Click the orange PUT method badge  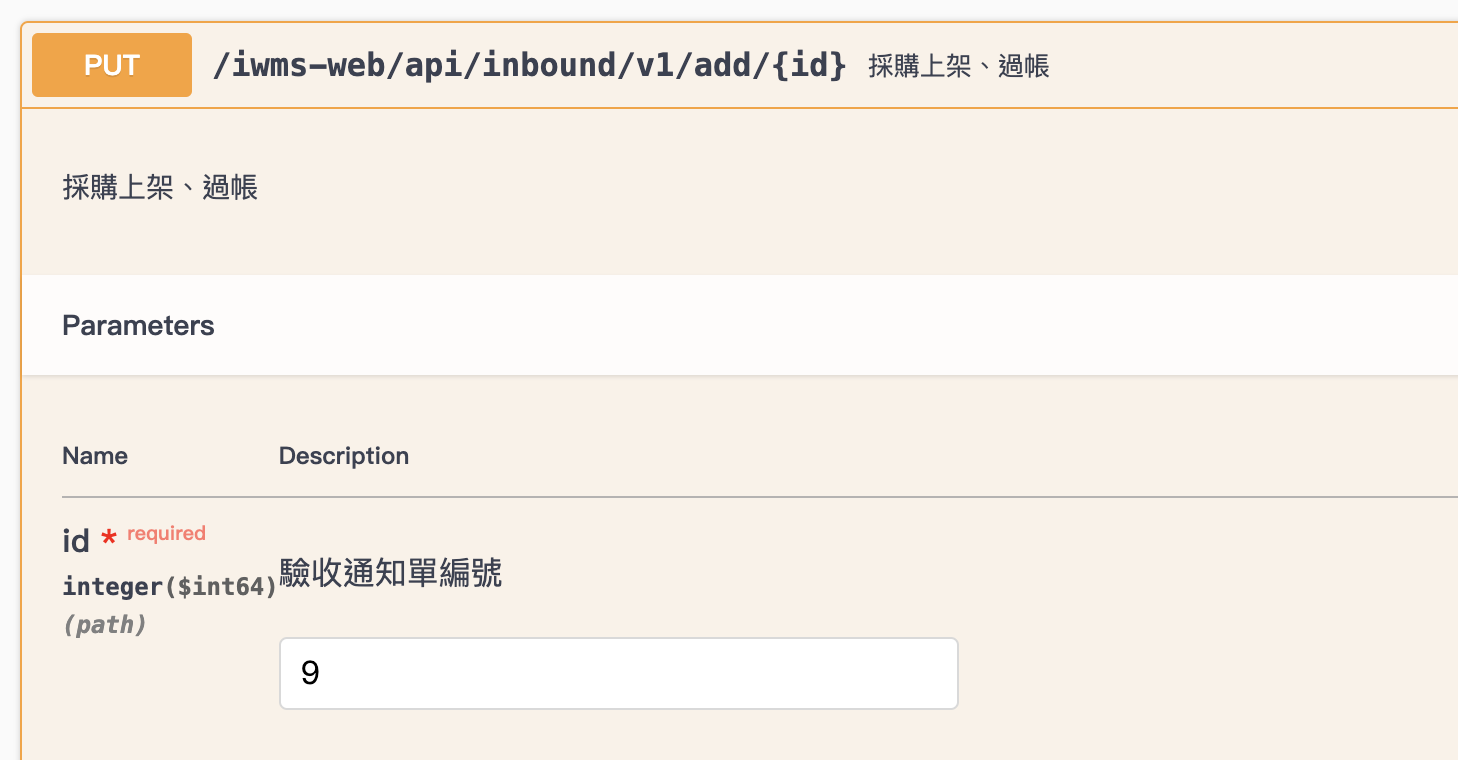(112, 65)
